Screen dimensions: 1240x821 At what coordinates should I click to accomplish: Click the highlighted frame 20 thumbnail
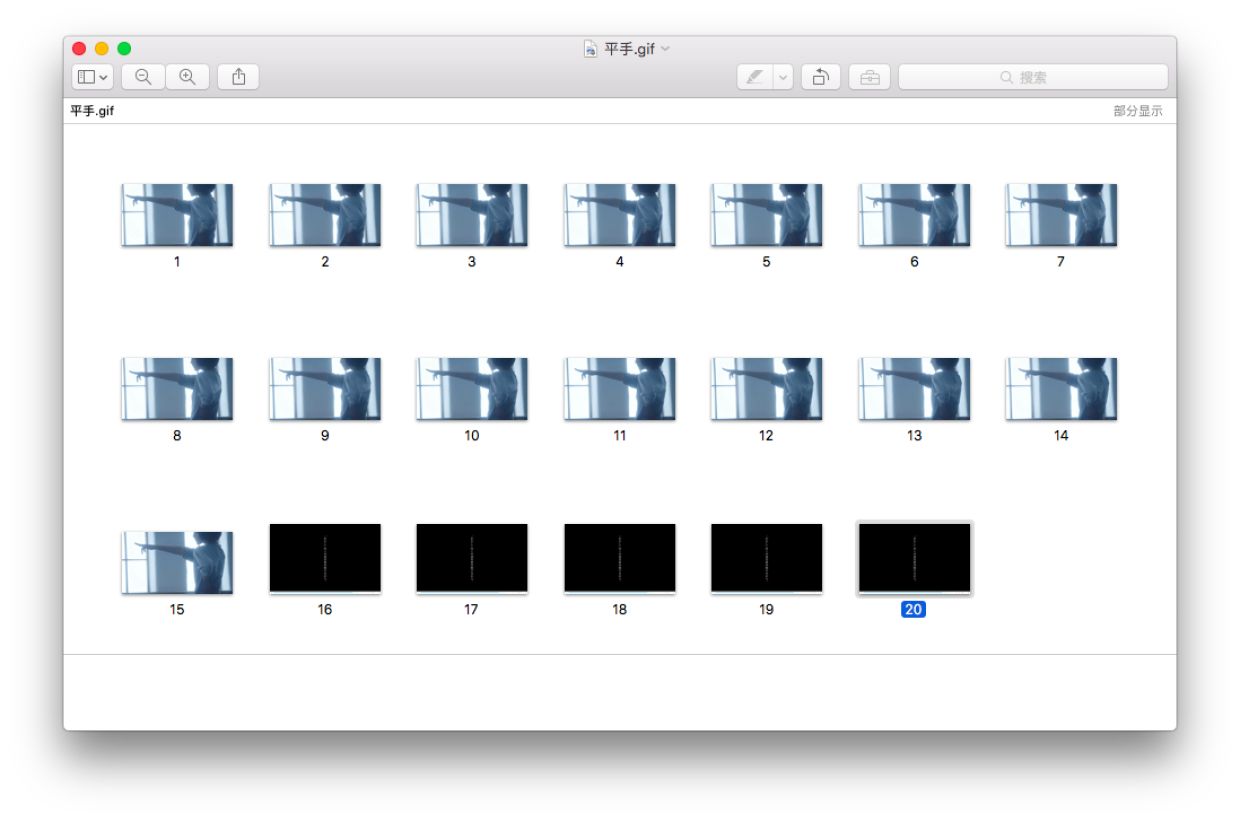pyautogui.click(x=914, y=558)
